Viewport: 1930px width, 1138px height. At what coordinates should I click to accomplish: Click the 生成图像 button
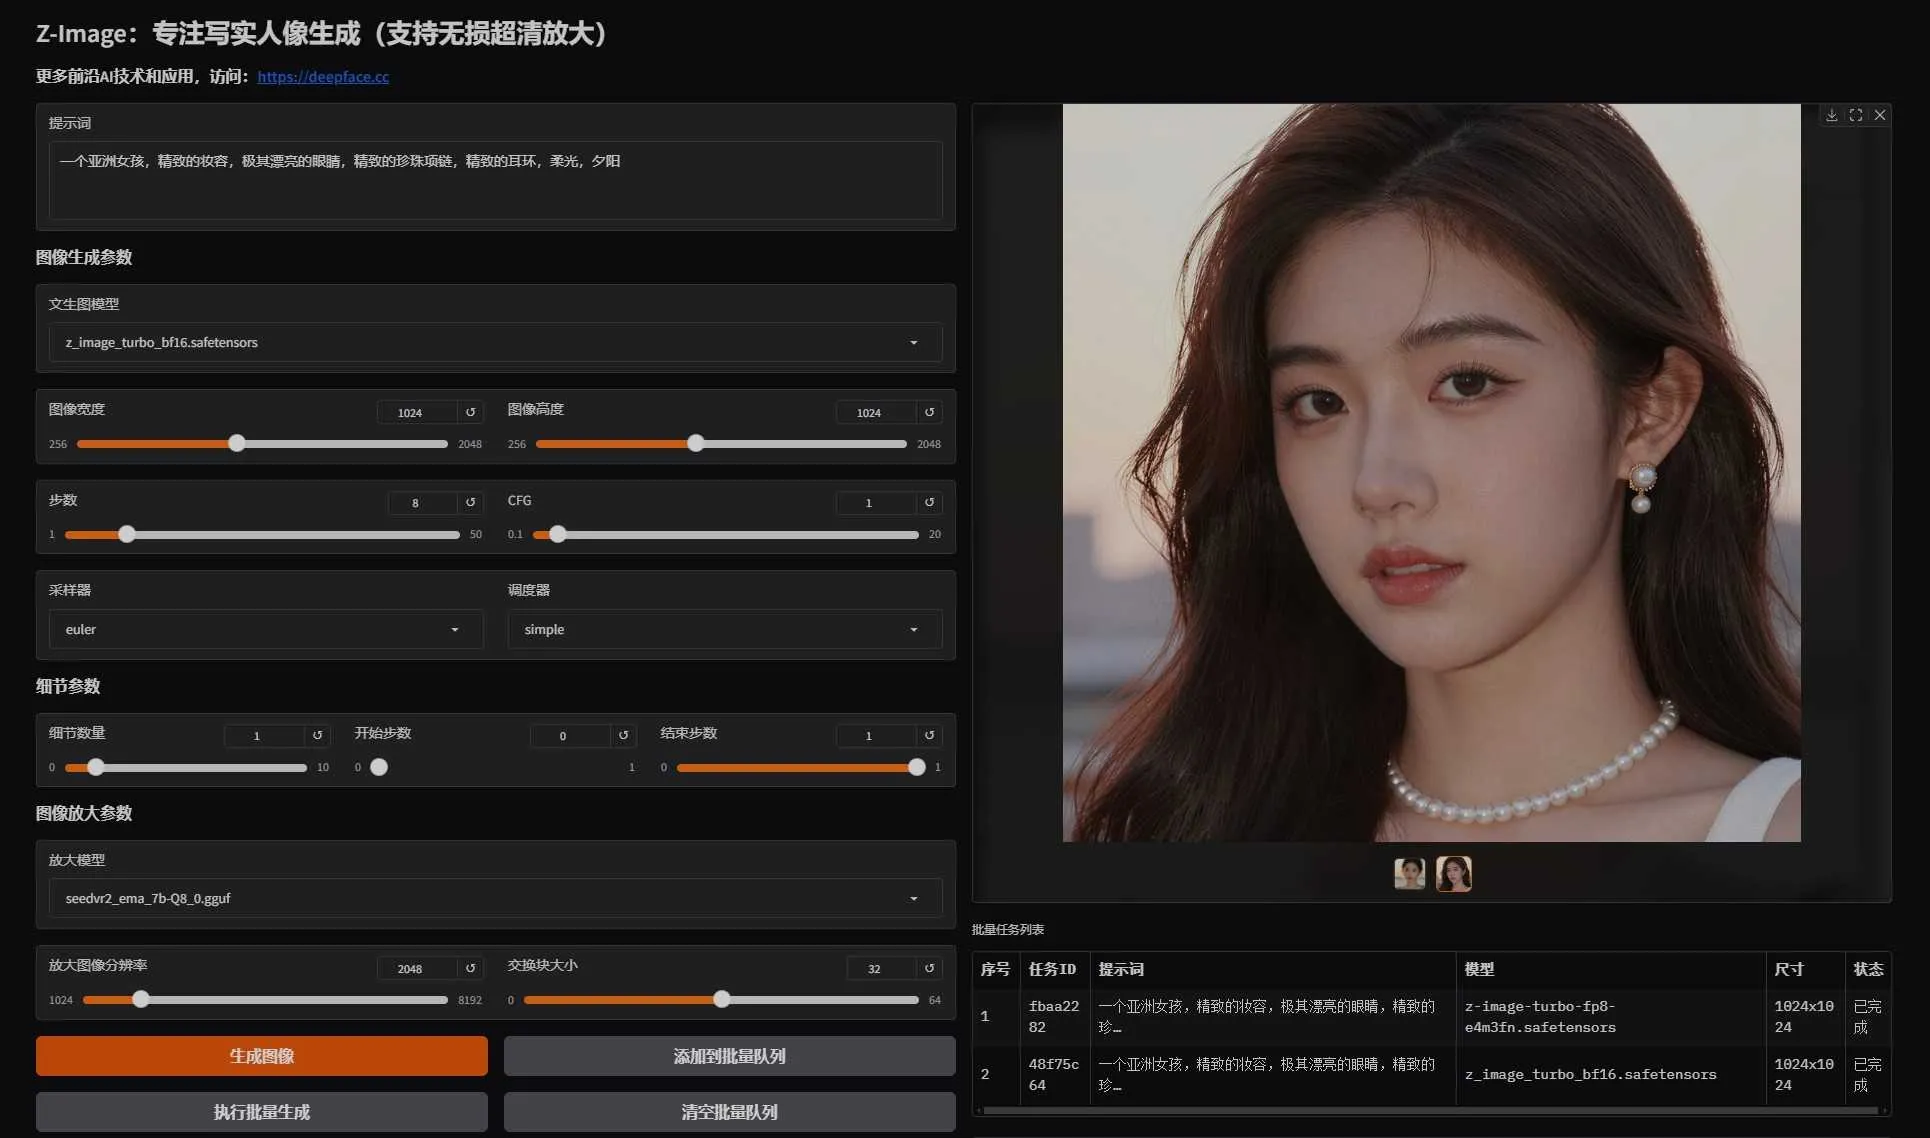click(261, 1056)
